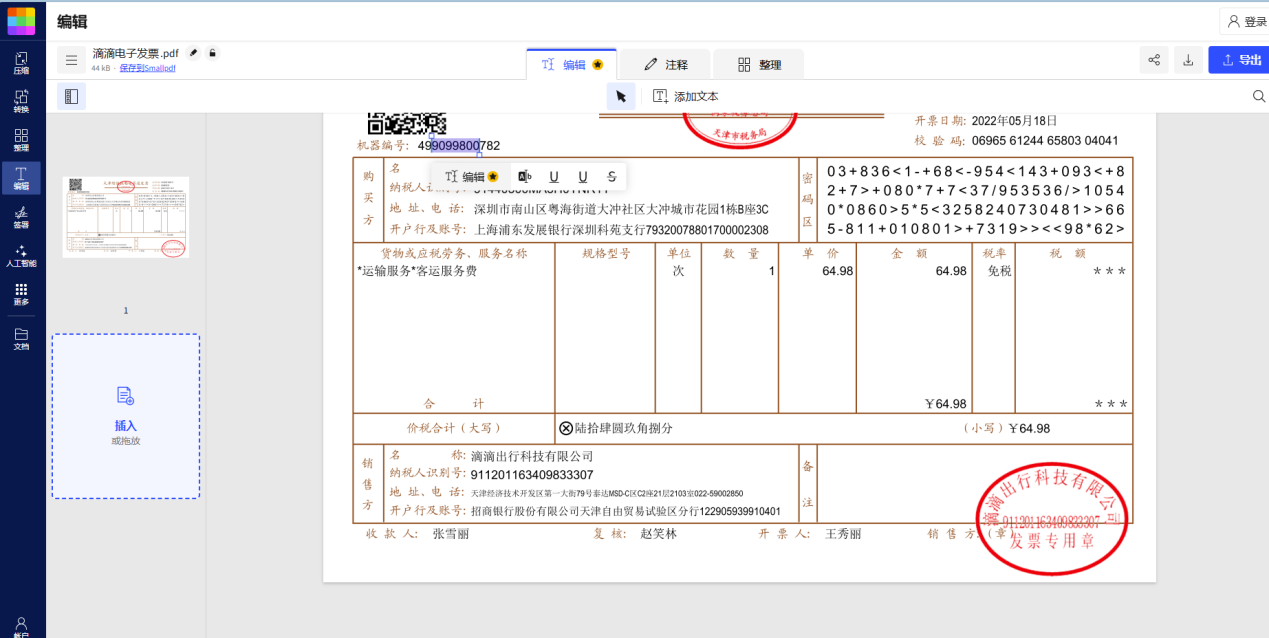
Task: Click the first underline icon in floating toolbar
Action: (x=554, y=177)
